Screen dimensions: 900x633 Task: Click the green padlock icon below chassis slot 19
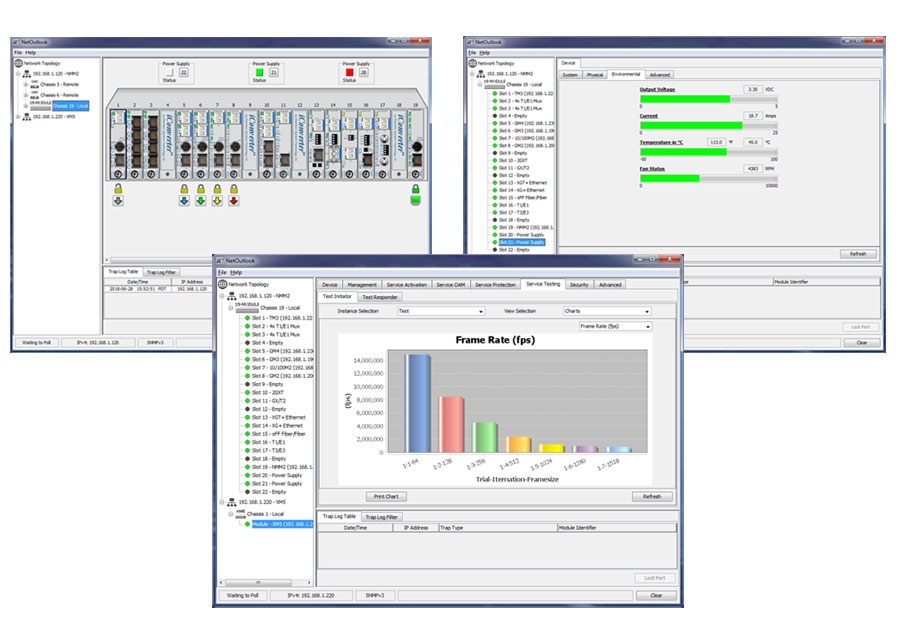coord(414,187)
